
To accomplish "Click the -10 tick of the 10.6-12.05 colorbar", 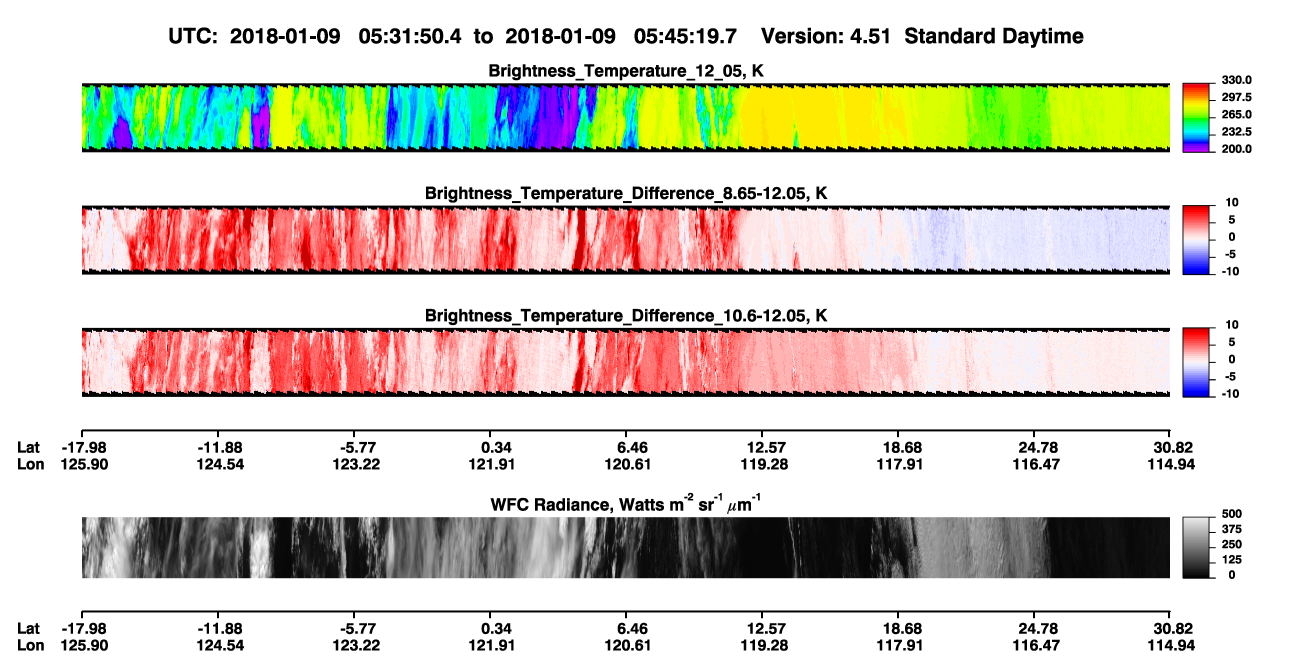I will [x=1230, y=394].
